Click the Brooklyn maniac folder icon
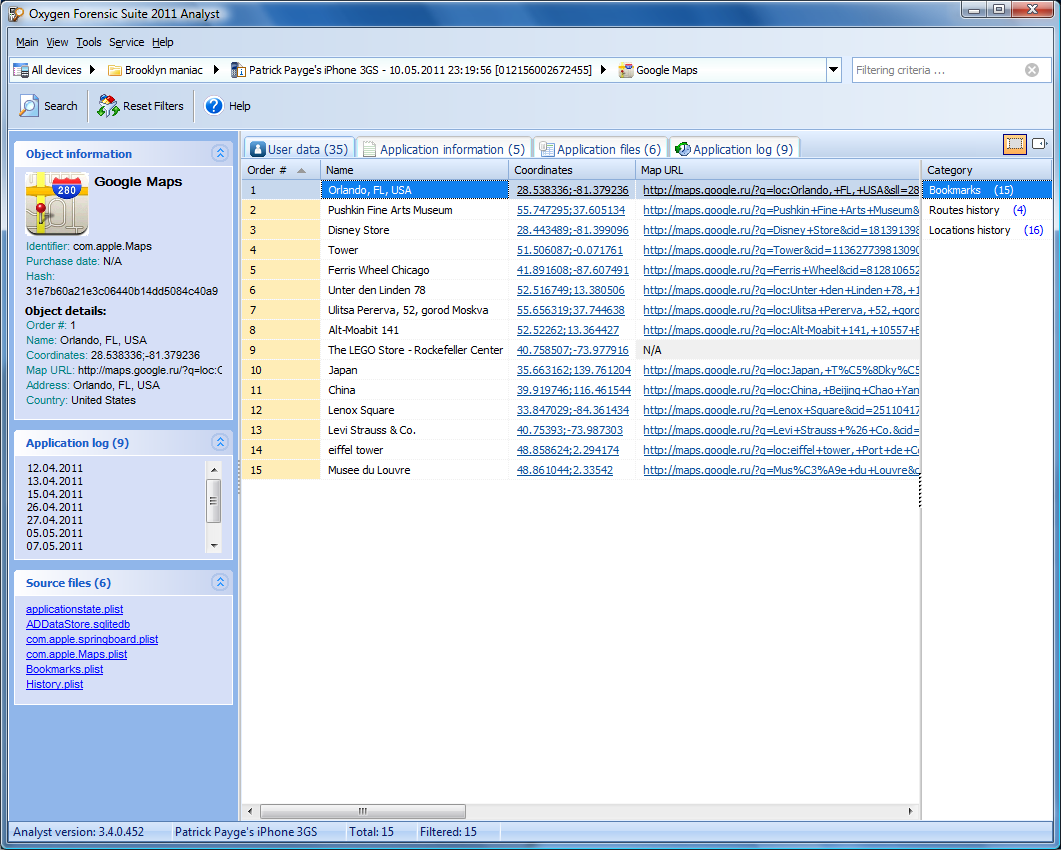 click(115, 70)
